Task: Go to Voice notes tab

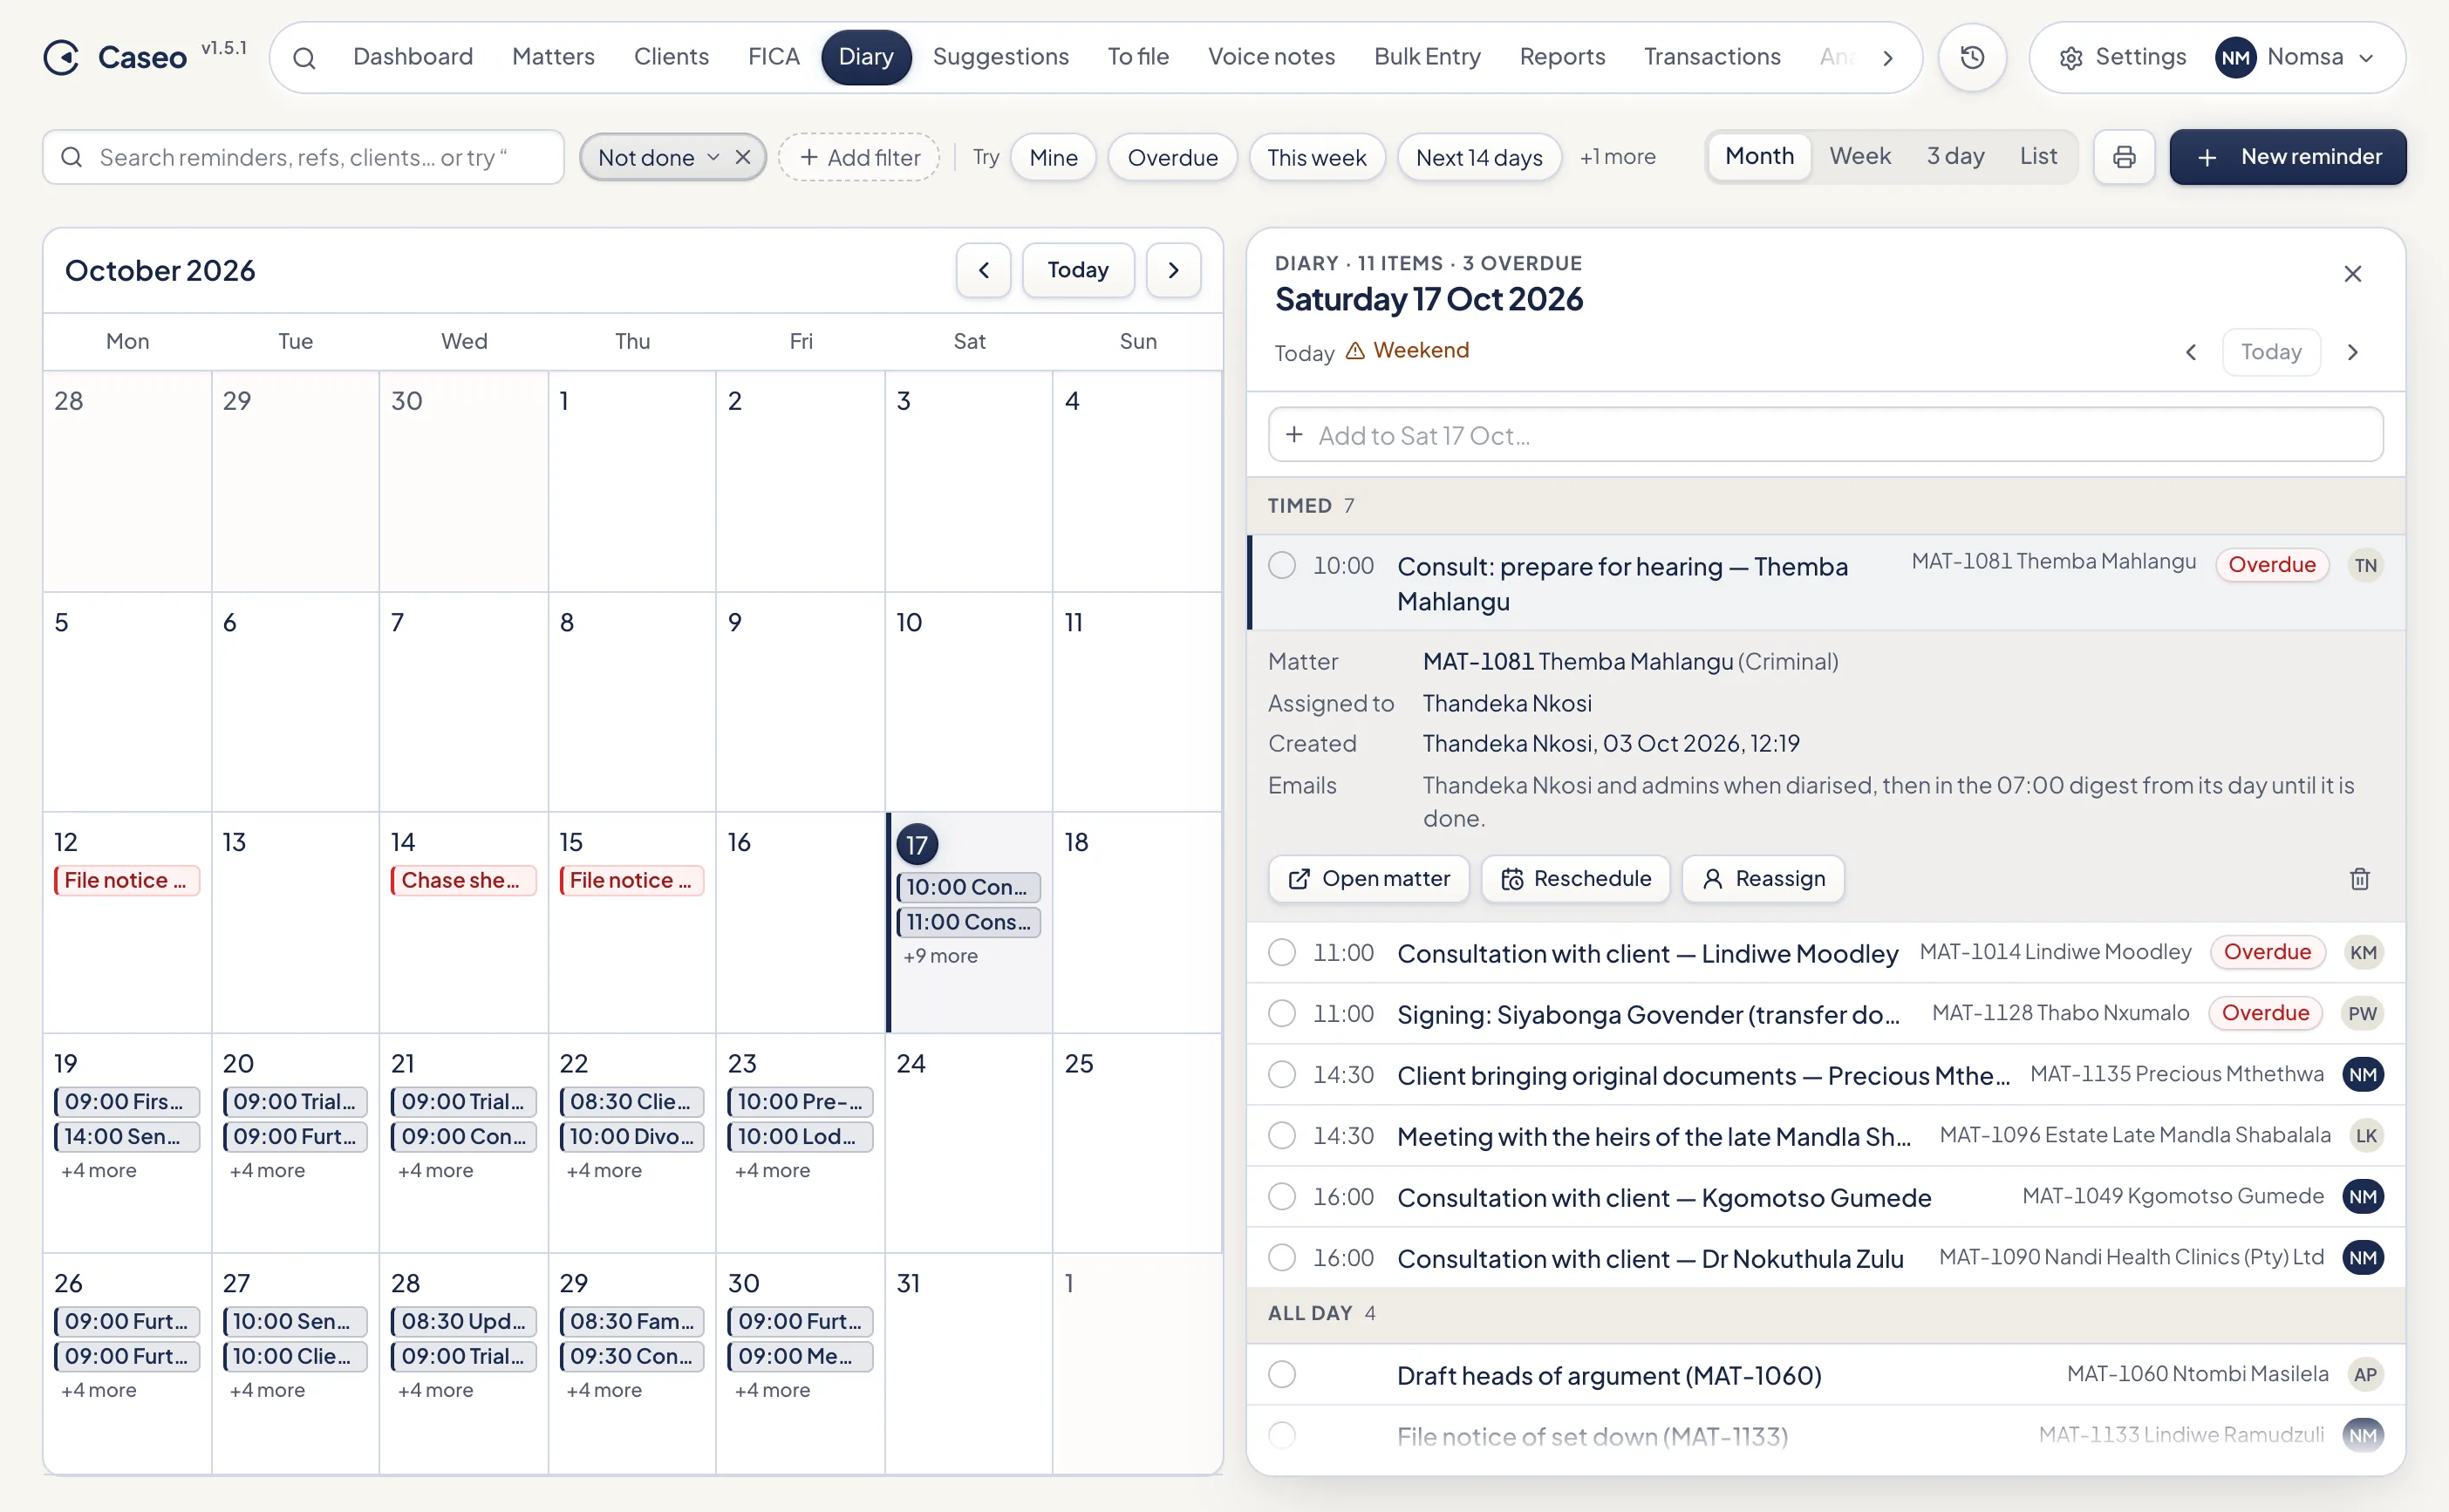Action: (1271, 57)
